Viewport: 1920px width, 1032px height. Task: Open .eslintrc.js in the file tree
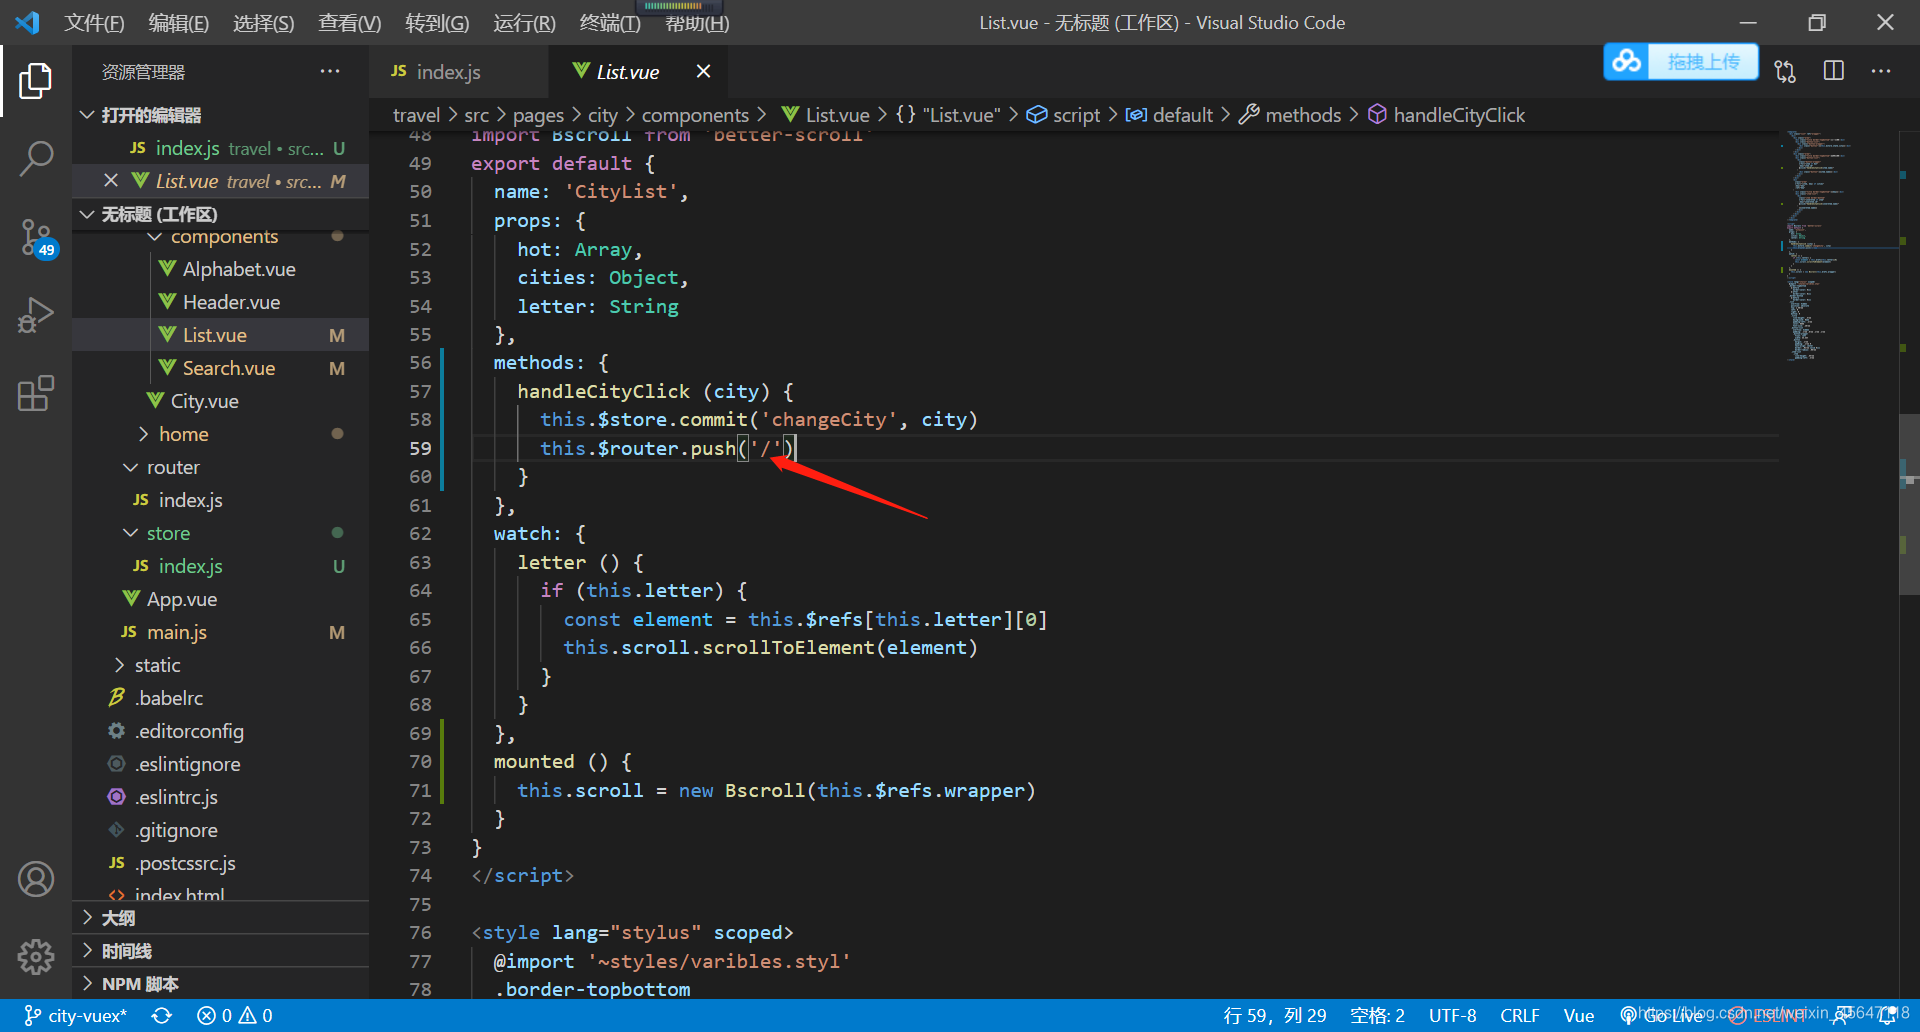(x=220, y=797)
